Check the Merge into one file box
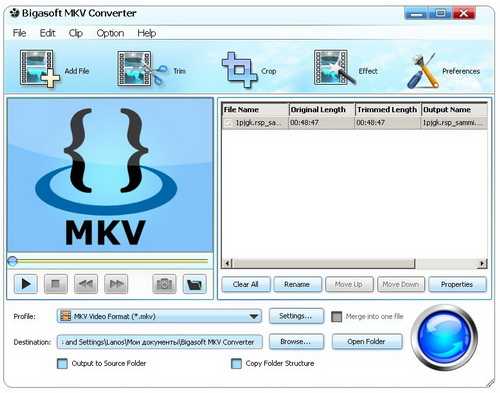The image size is (500, 393). [x=337, y=317]
